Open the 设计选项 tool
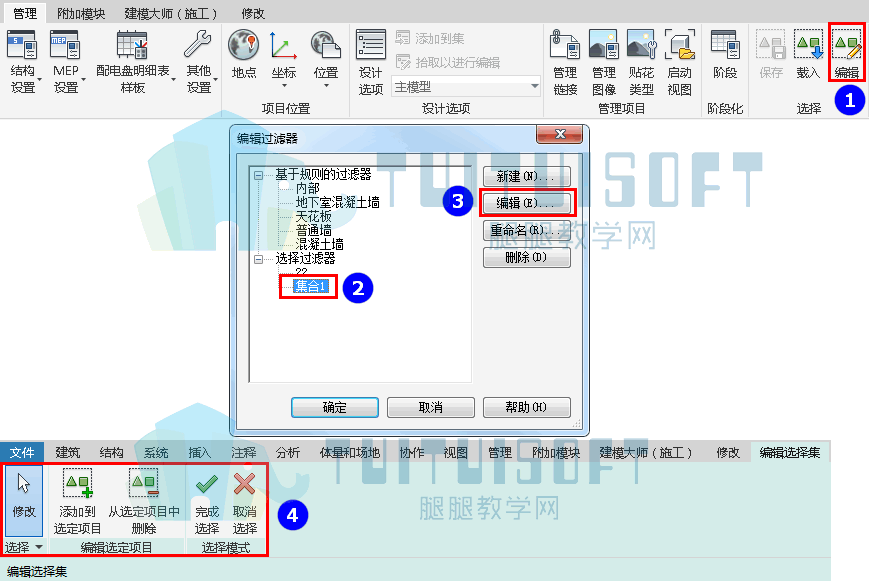The image size is (869, 581). 371,62
